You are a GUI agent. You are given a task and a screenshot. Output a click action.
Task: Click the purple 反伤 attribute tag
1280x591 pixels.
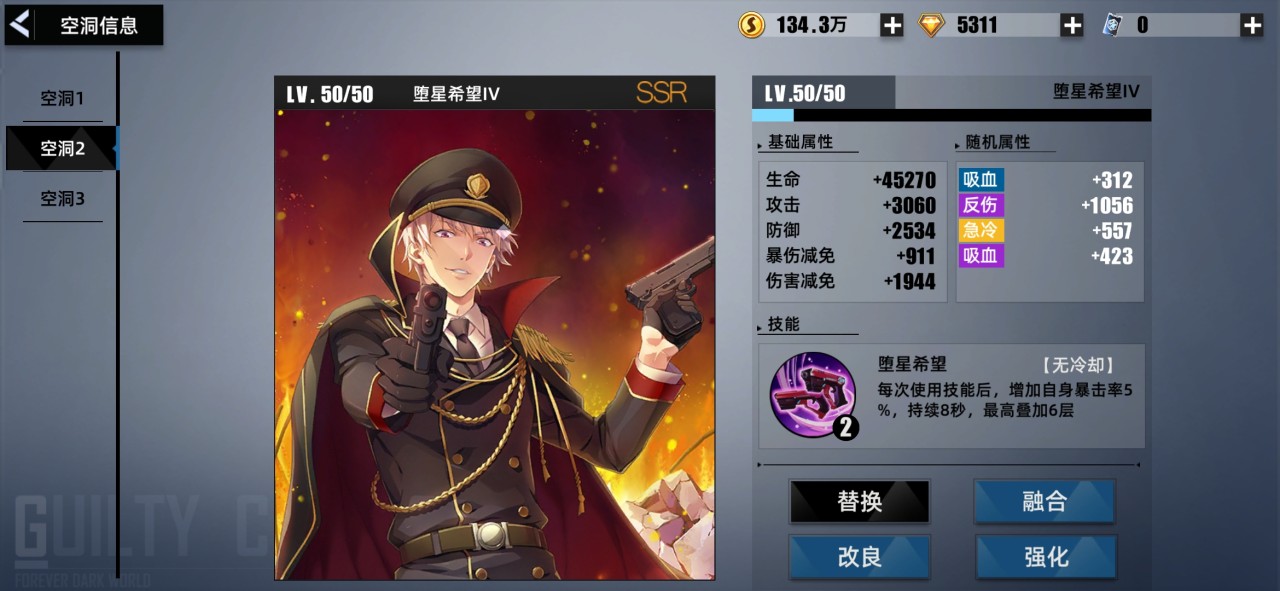pyautogui.click(x=981, y=205)
